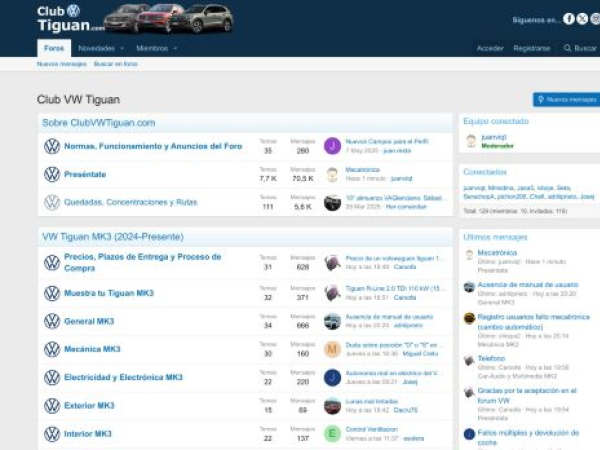Screen dimensions: 600x450
Task: Click the VW icon beside Exterior MK3
Action: (x=52, y=406)
